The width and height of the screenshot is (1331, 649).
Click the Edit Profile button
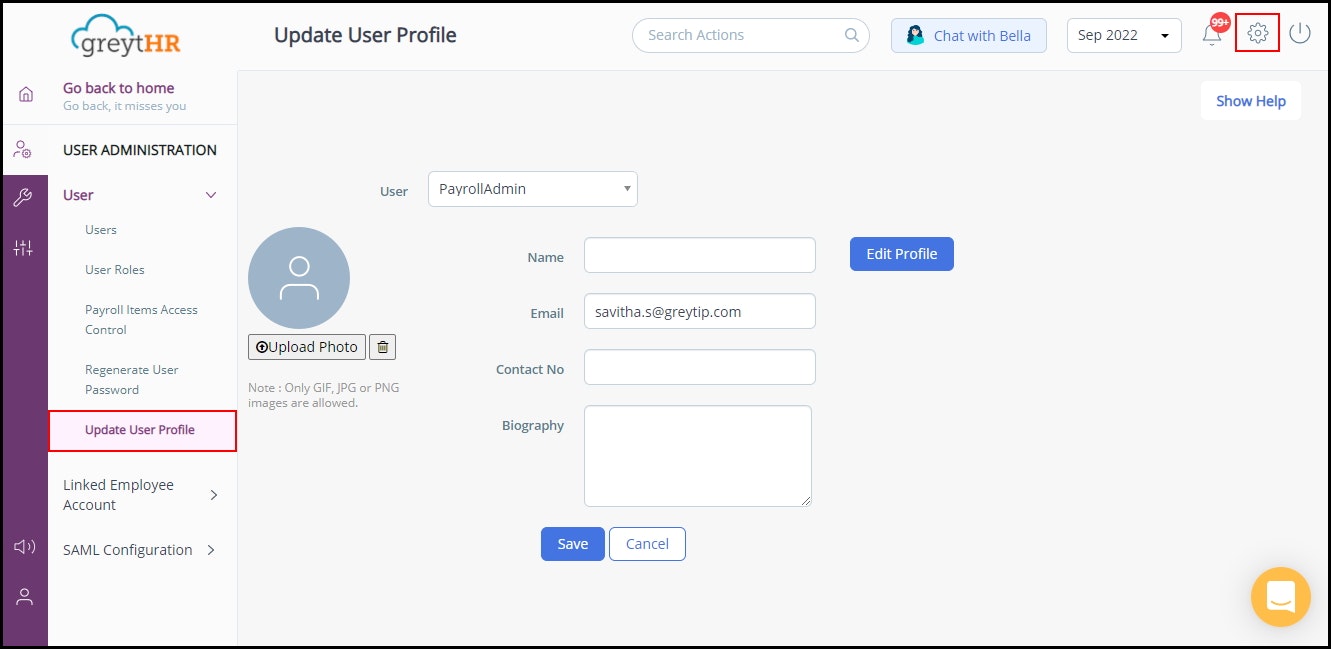click(901, 254)
